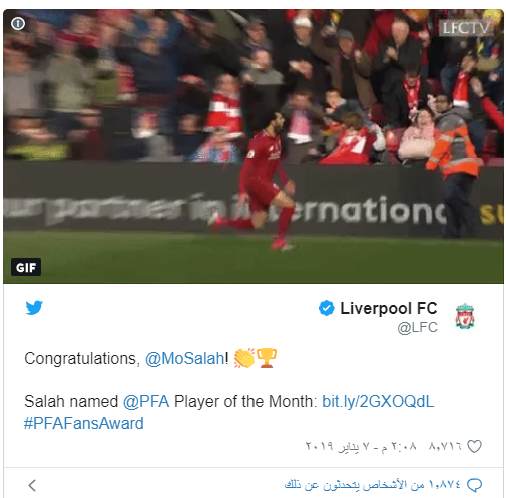Click the likes count number
This screenshot has height=498, width=506.
(445, 446)
